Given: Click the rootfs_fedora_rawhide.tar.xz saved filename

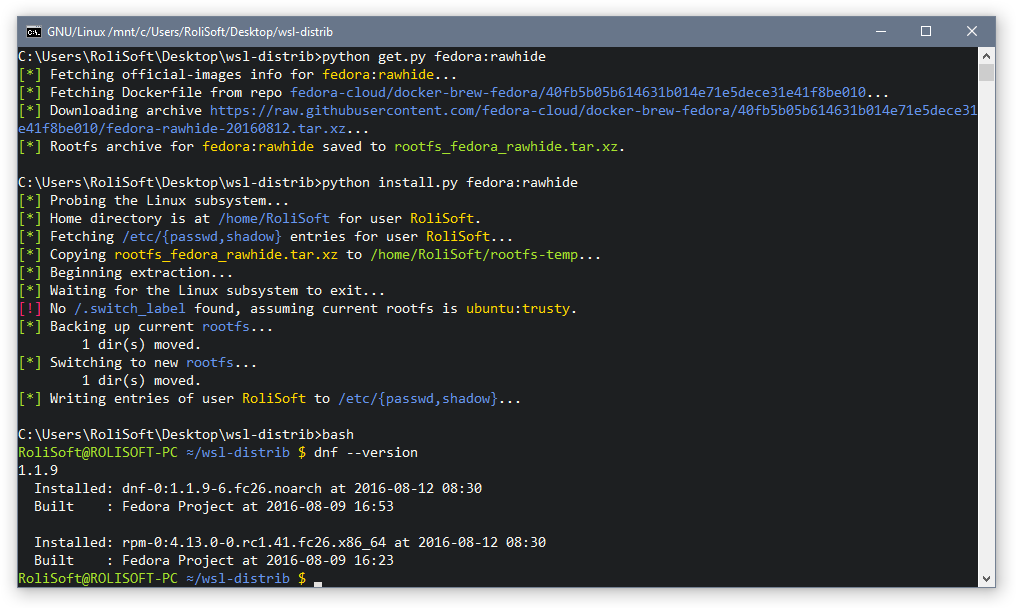Looking at the screenshot, I should (506, 146).
